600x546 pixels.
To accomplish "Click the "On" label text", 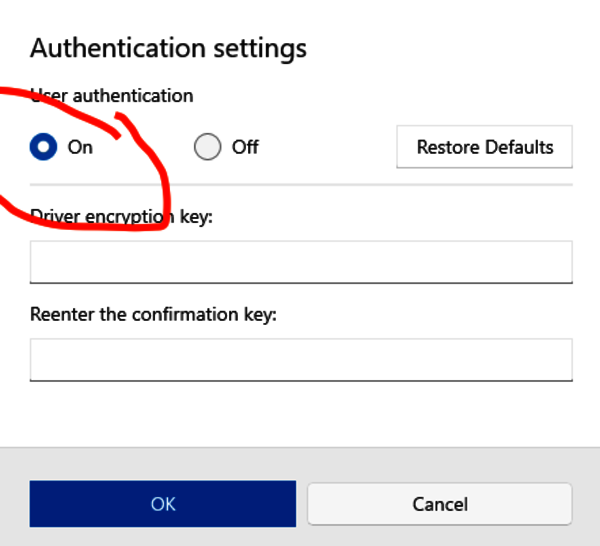I will click(80, 147).
